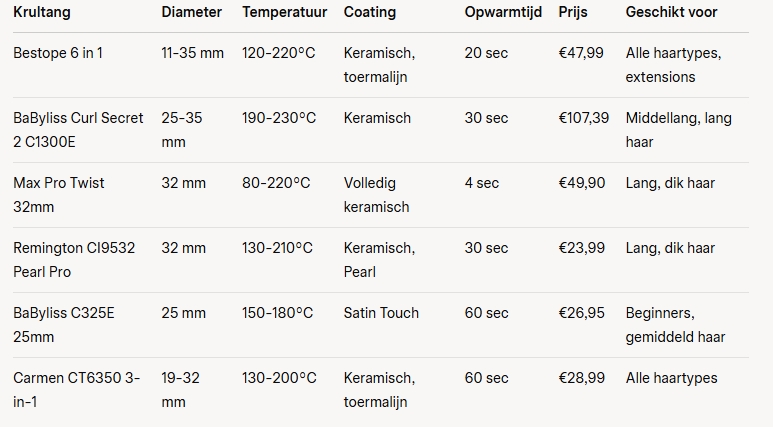Click the Beginners, gemiddeld haar cell
773x427 pixels.
[675, 325]
